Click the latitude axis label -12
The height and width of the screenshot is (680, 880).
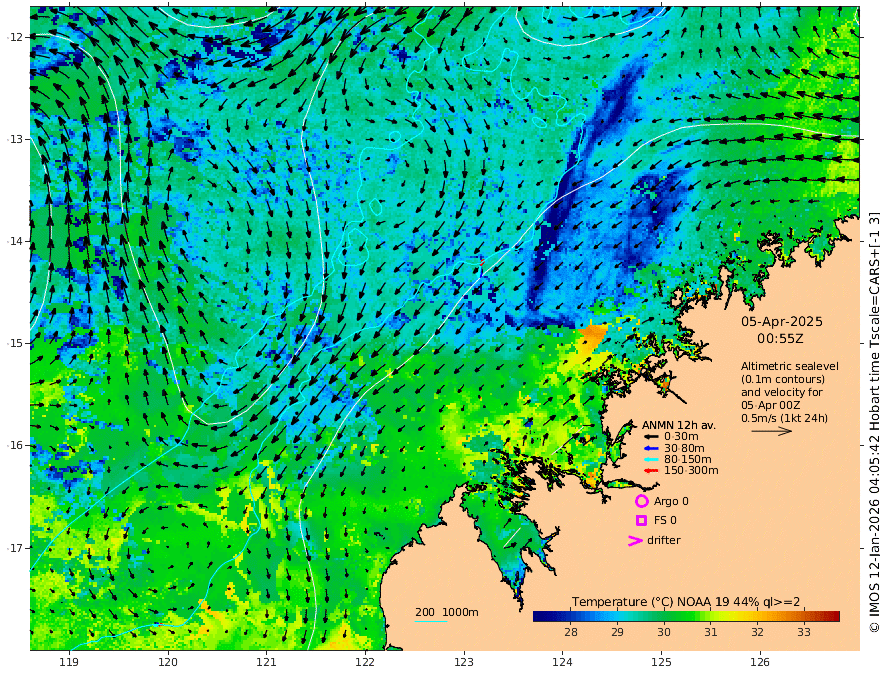15,37
